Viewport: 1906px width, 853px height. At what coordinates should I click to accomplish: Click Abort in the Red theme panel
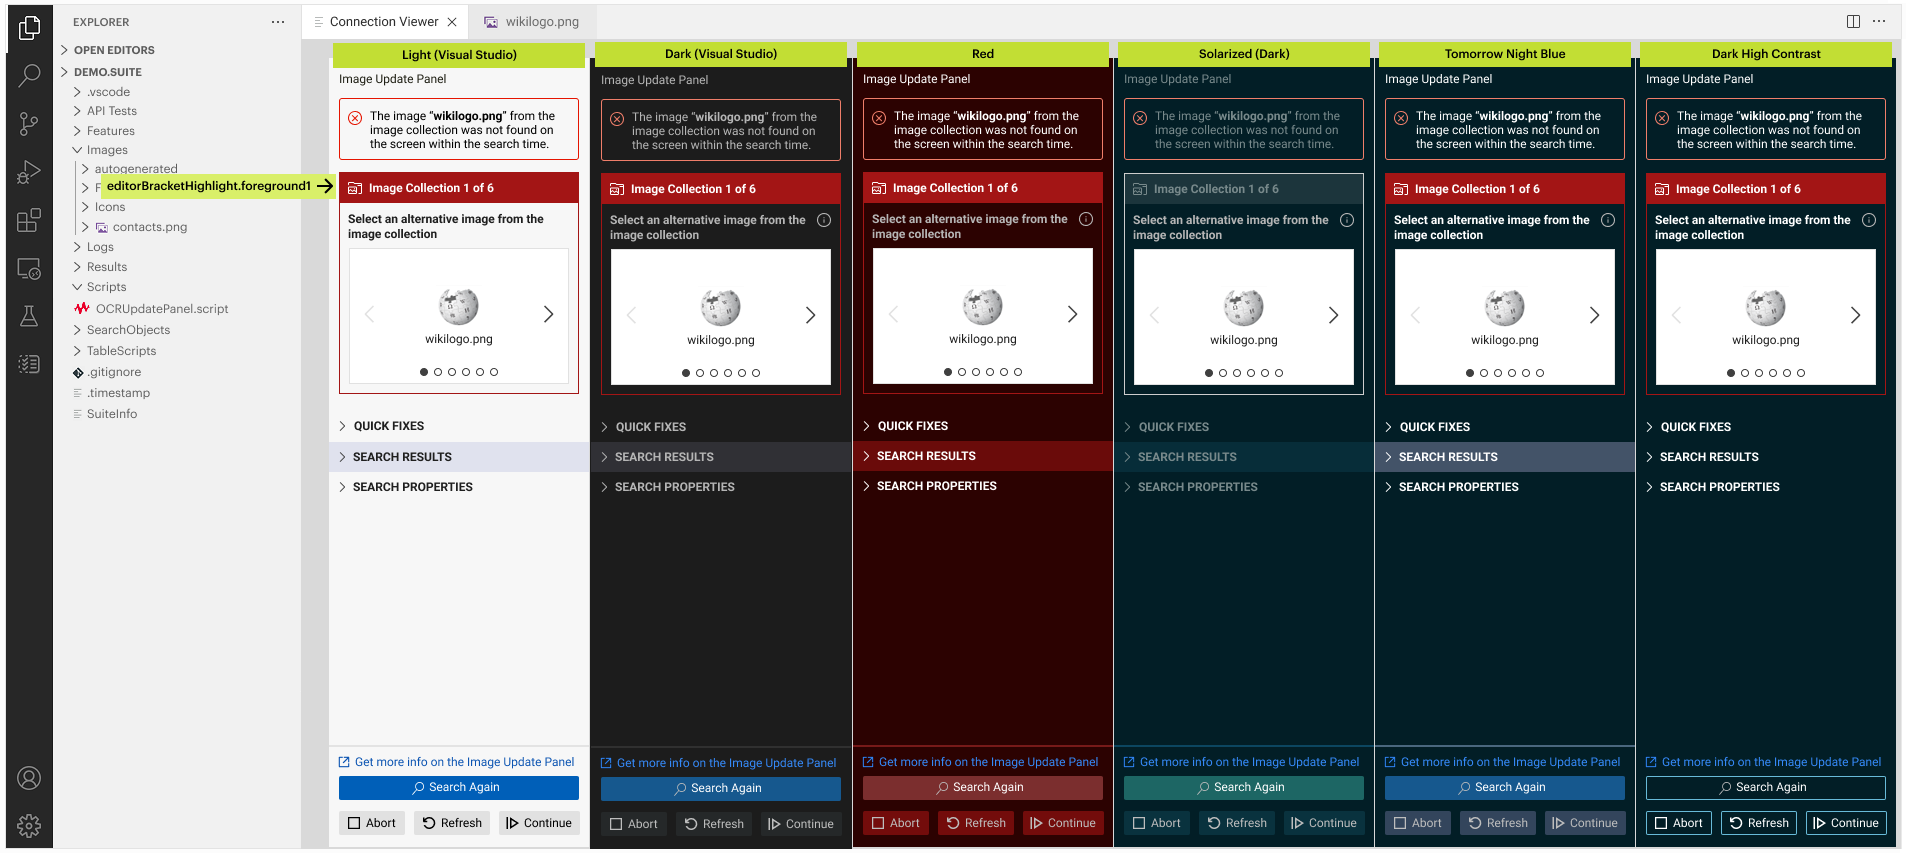[896, 823]
